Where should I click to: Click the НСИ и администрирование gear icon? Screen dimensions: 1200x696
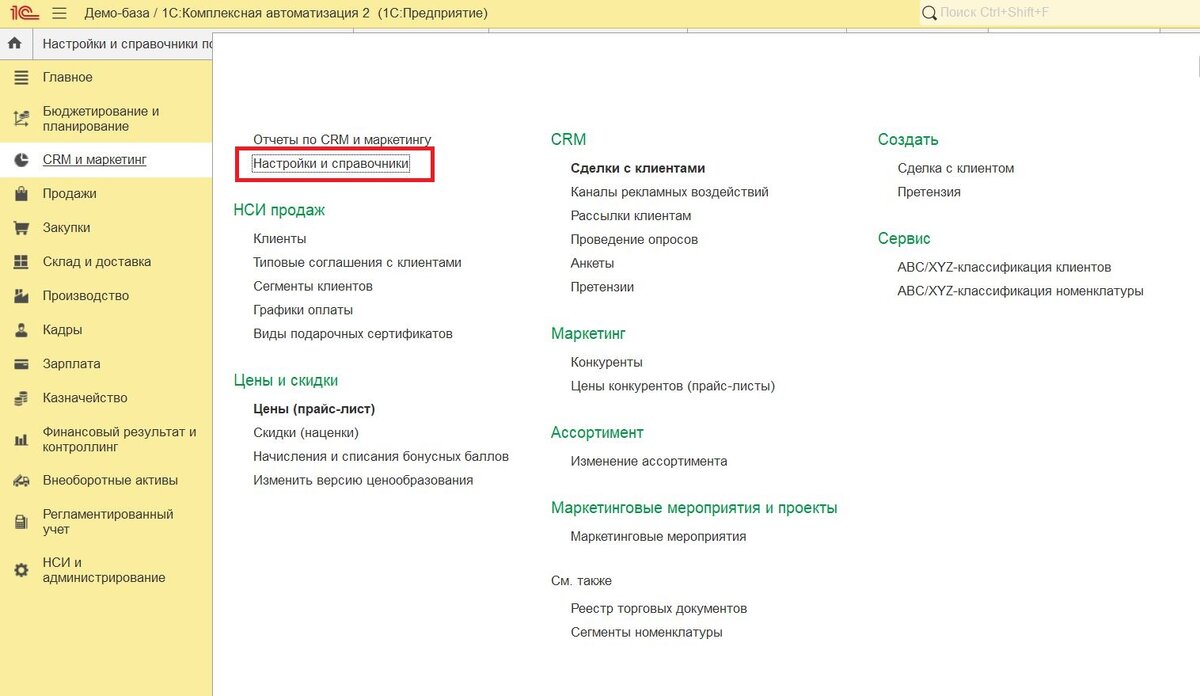[x=21, y=570]
